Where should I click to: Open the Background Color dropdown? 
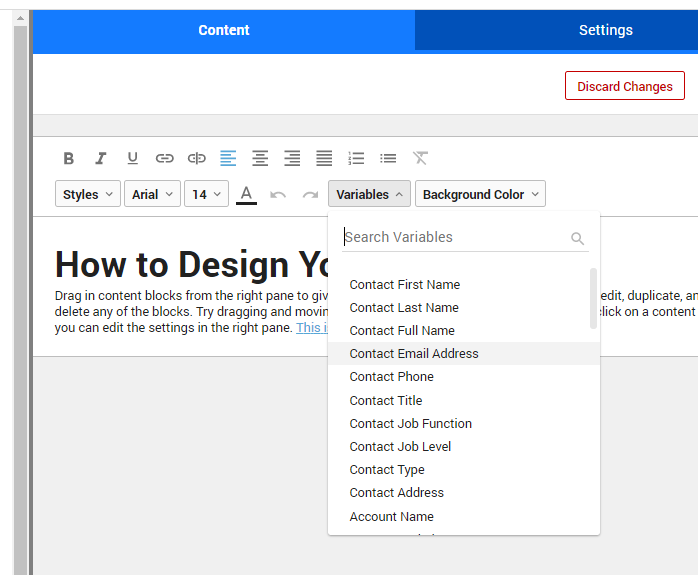point(480,194)
